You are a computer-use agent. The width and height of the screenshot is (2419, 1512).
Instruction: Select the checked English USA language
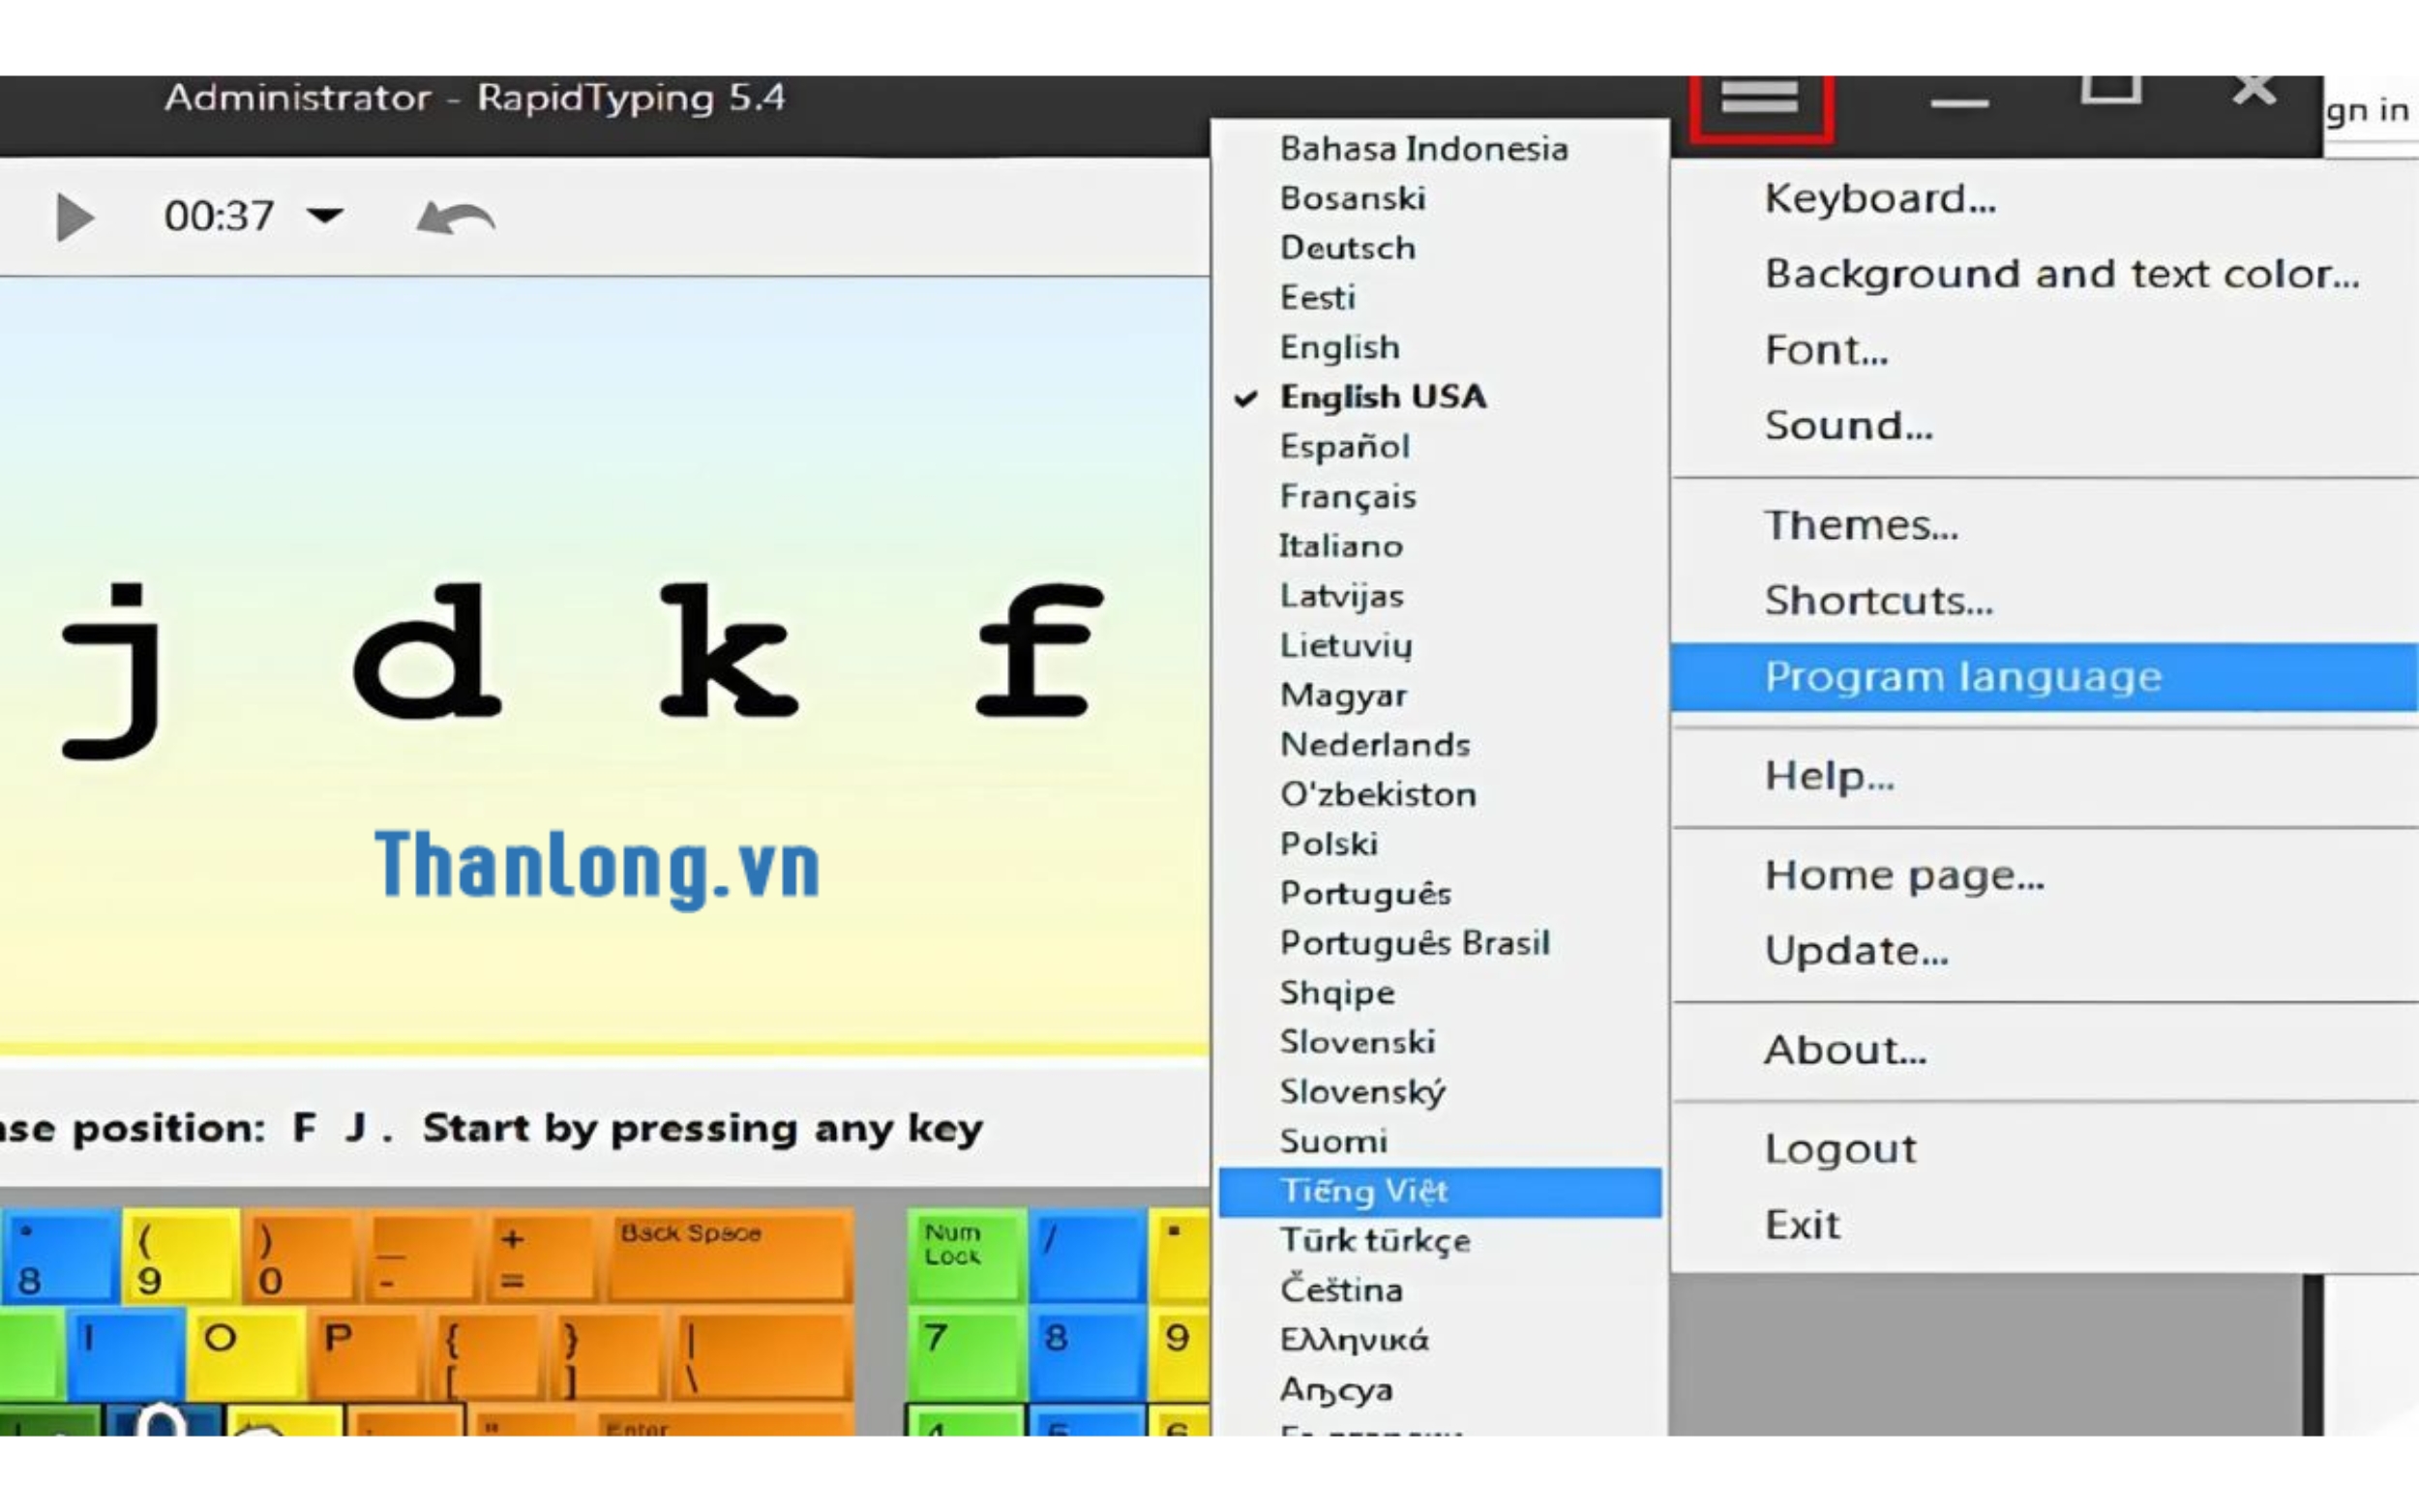[1382, 397]
